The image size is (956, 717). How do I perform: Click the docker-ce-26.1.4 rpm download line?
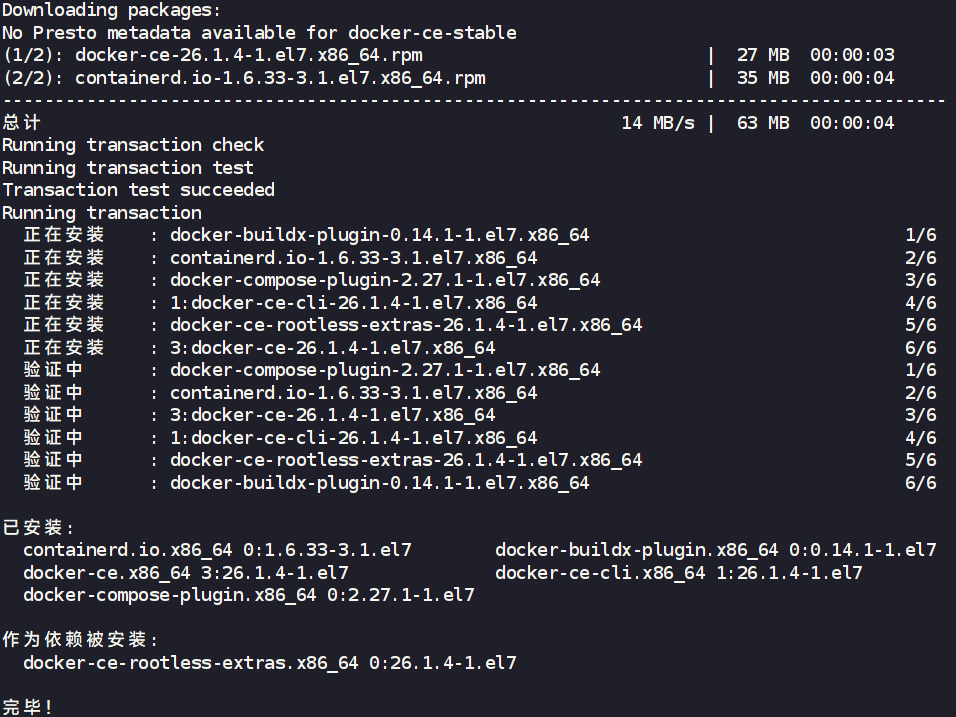coord(248,55)
